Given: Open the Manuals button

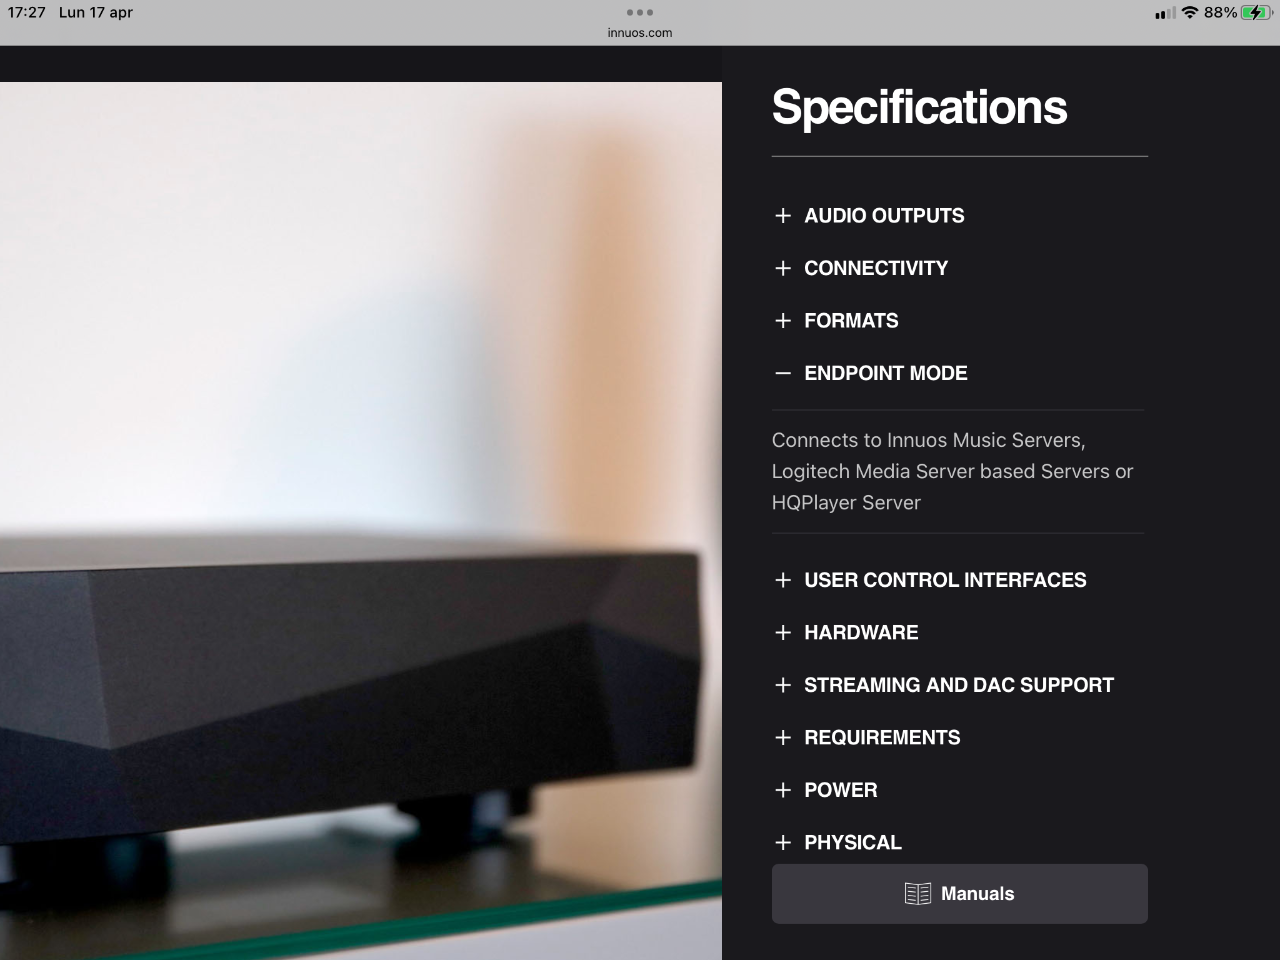Looking at the screenshot, I should (960, 894).
